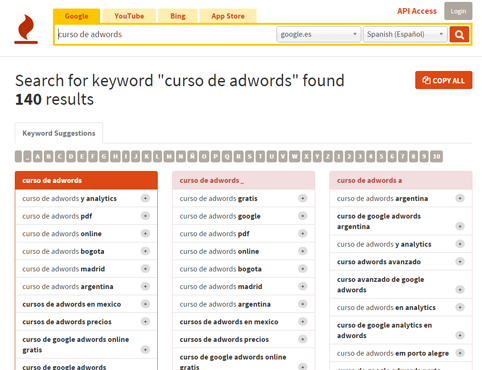Add 'curso de adwords online' in middle column
482x370 pixels.
point(303,251)
